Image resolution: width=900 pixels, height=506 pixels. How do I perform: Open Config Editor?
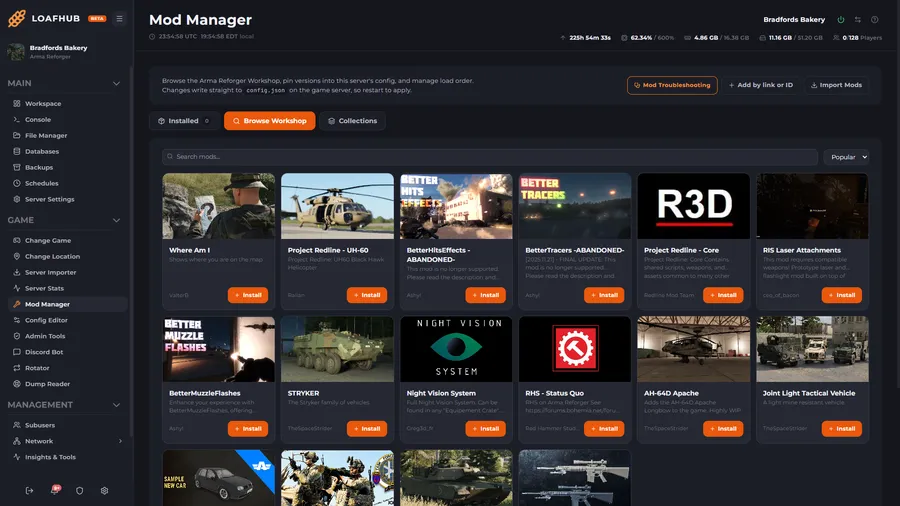[x=67, y=320]
